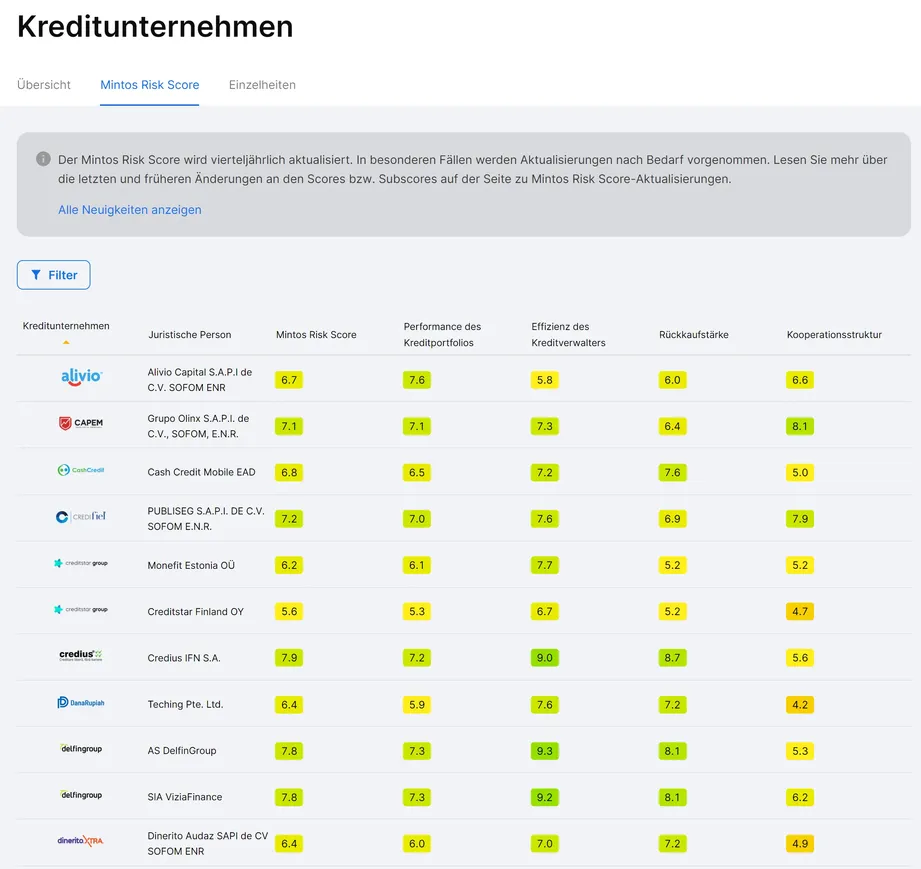Click the Delfingroup logo beside AS DelfinGroup

click(x=81, y=749)
